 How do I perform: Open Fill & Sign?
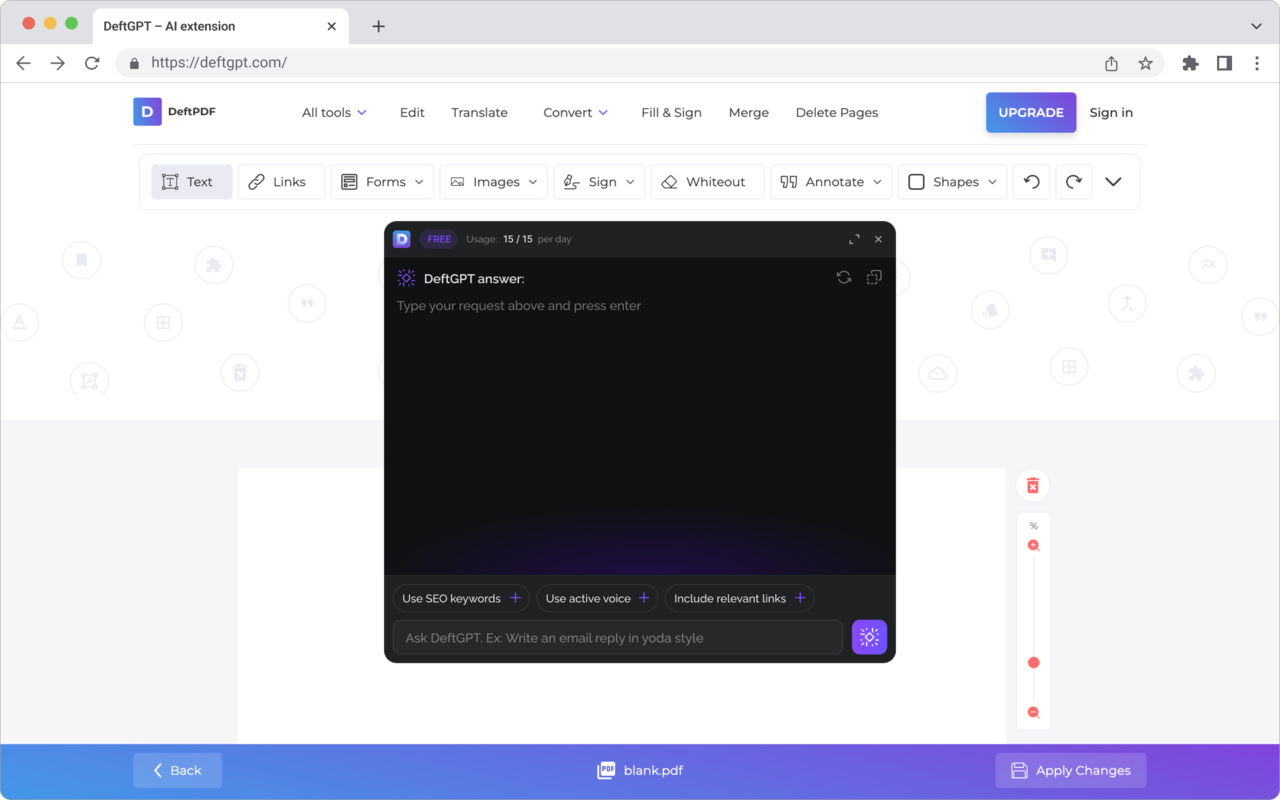(x=671, y=113)
